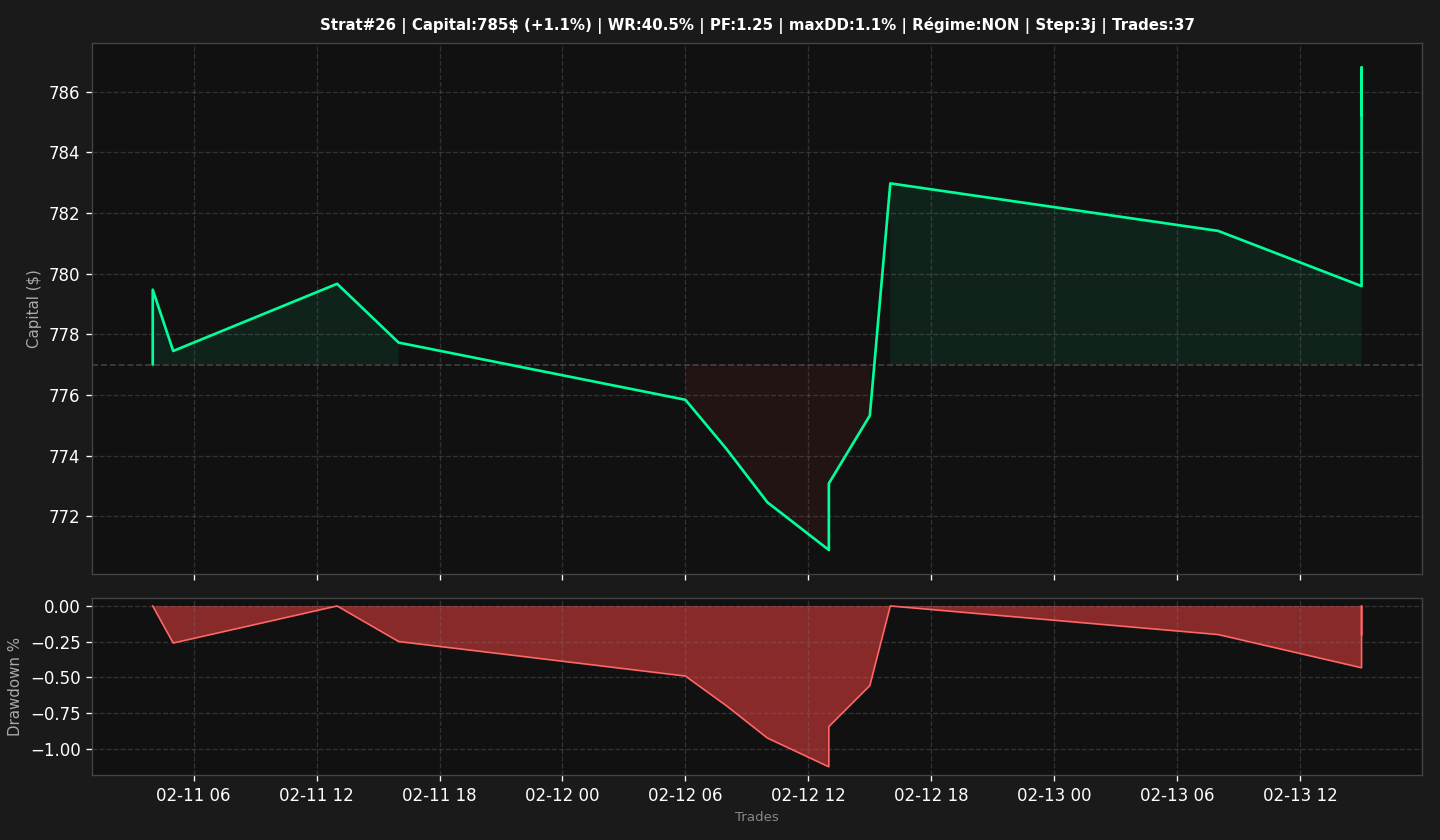1440x840 pixels.
Task: Click the capital curve low point near 771
Action: [828, 550]
